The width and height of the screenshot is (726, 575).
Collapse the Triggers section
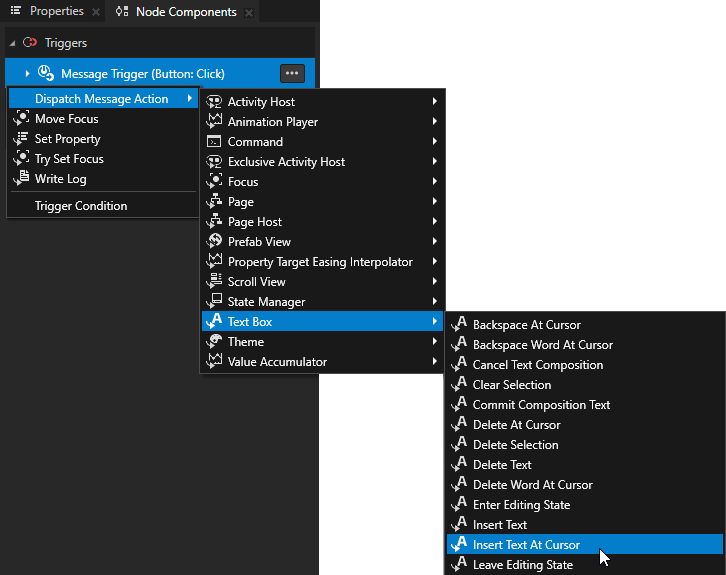pos(12,43)
